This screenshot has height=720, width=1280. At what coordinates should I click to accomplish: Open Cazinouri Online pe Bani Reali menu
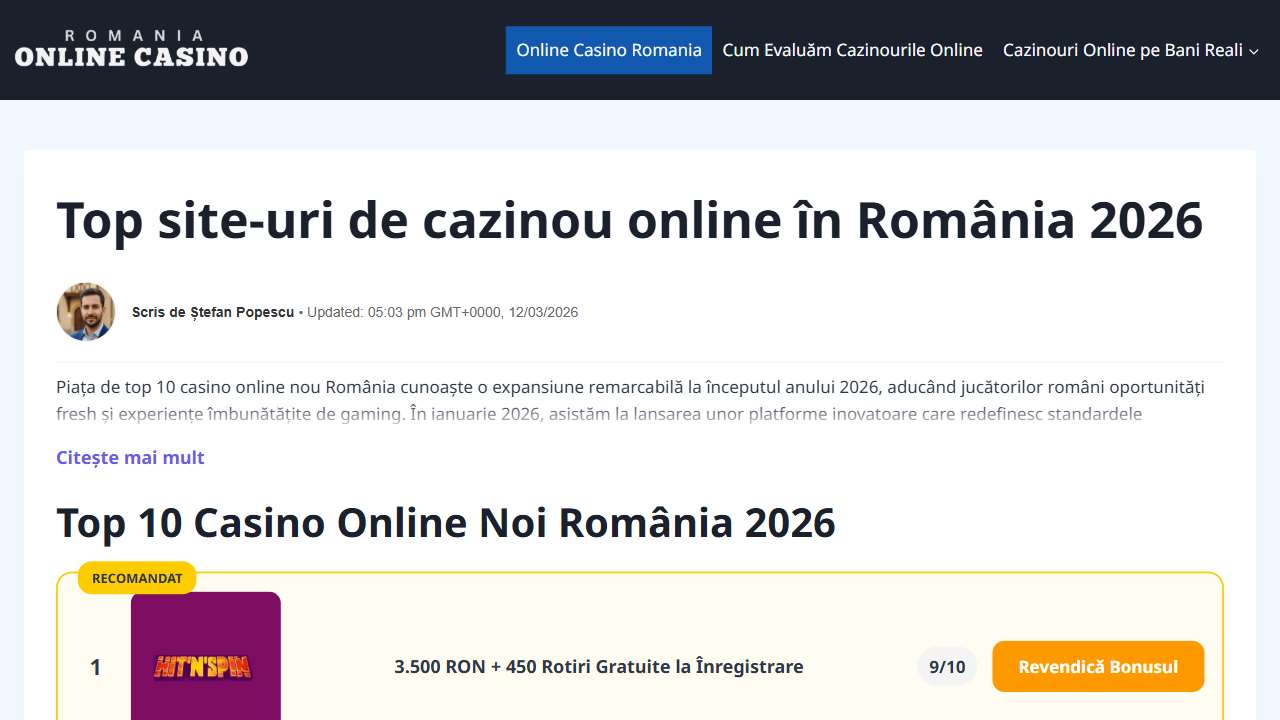tap(1122, 50)
